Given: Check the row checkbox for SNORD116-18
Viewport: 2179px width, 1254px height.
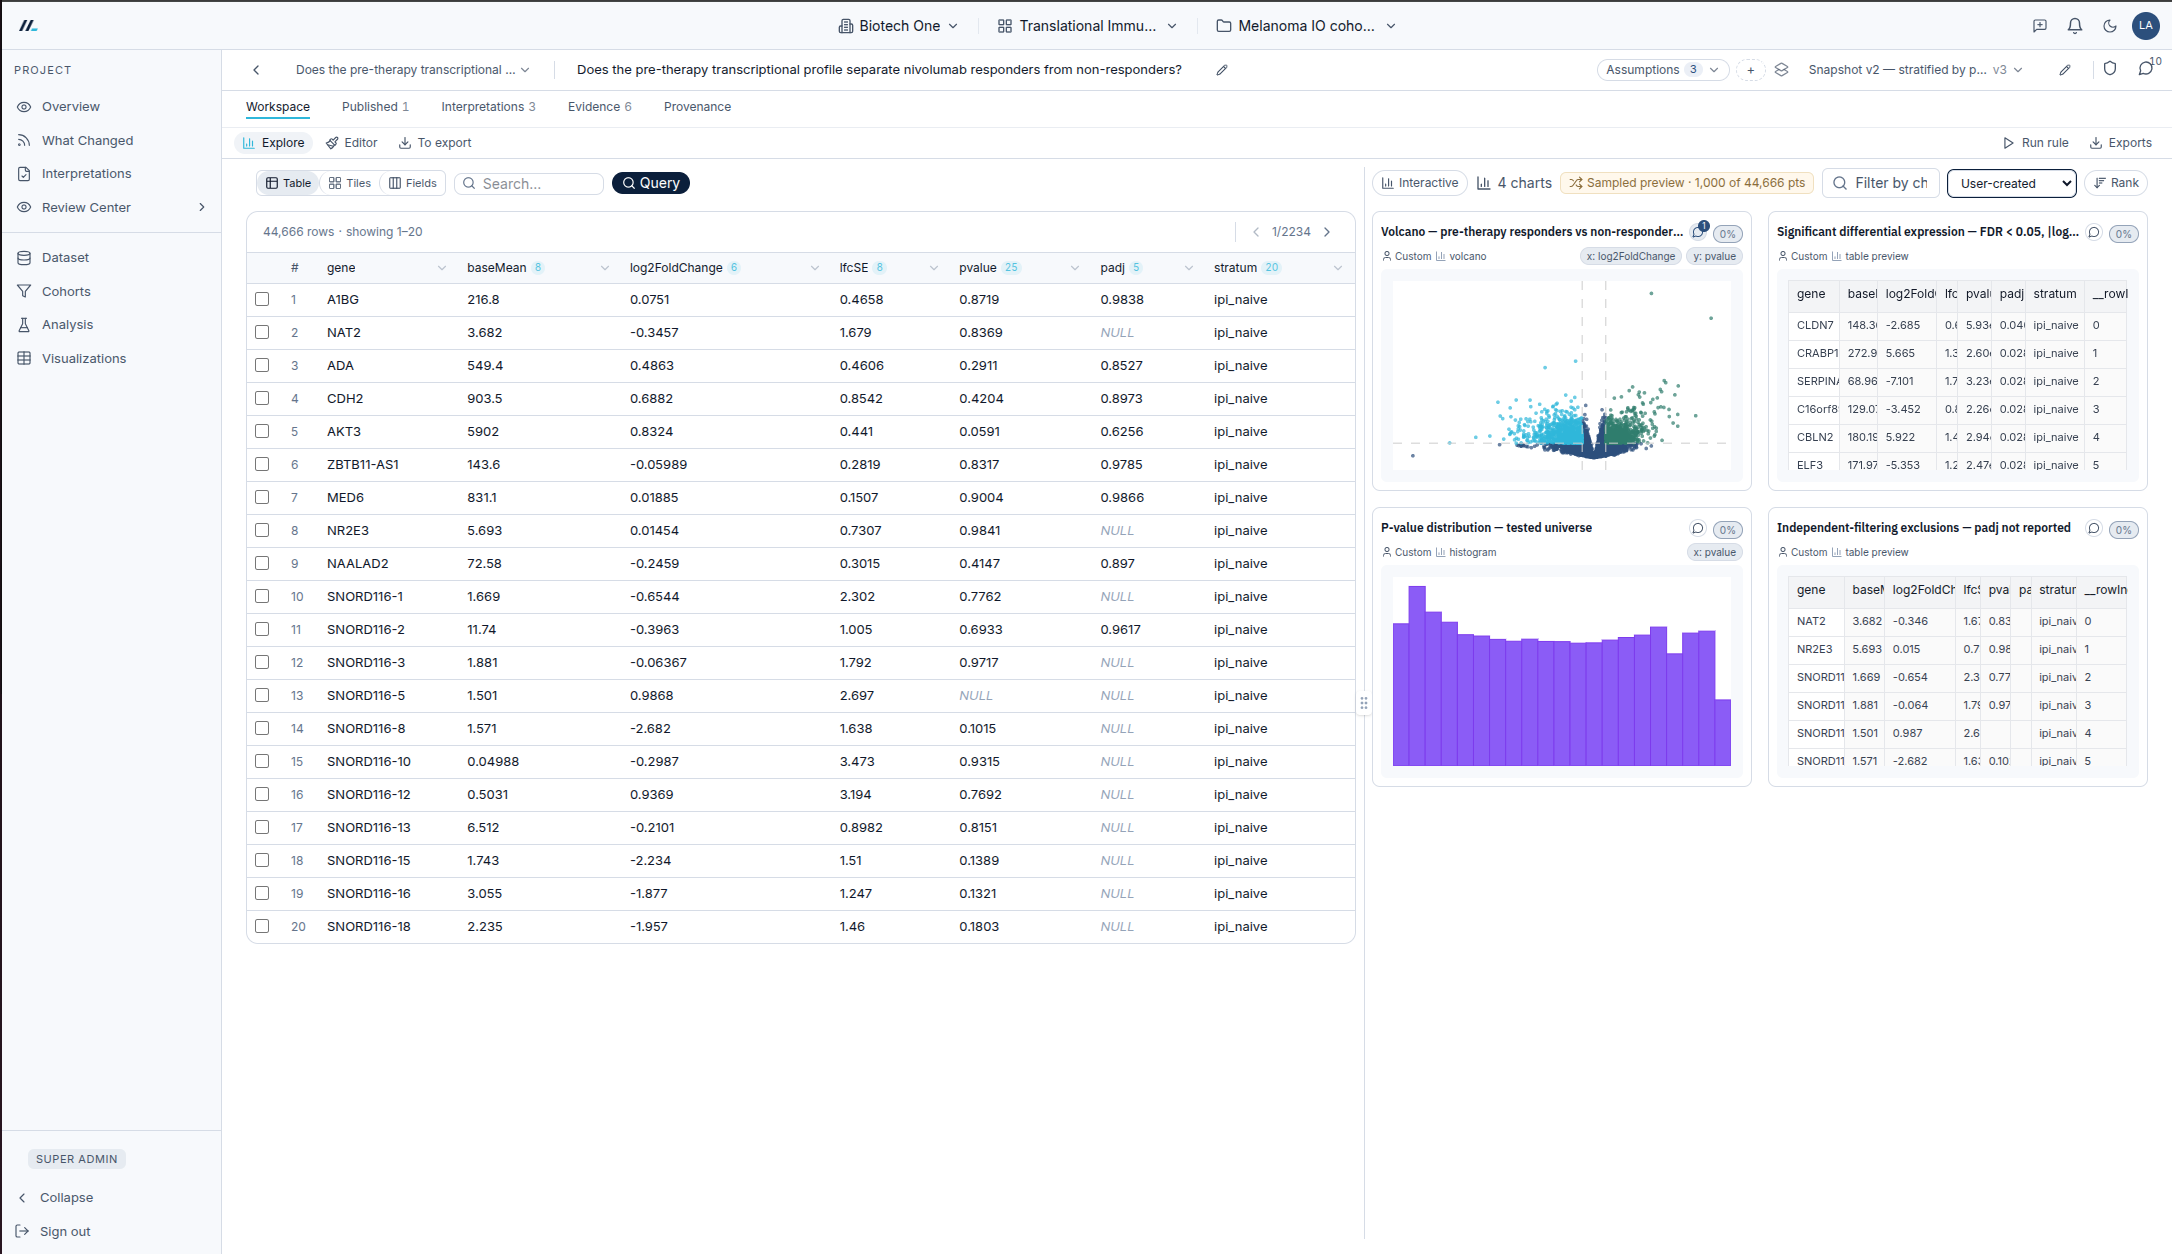Looking at the screenshot, I should tap(262, 926).
